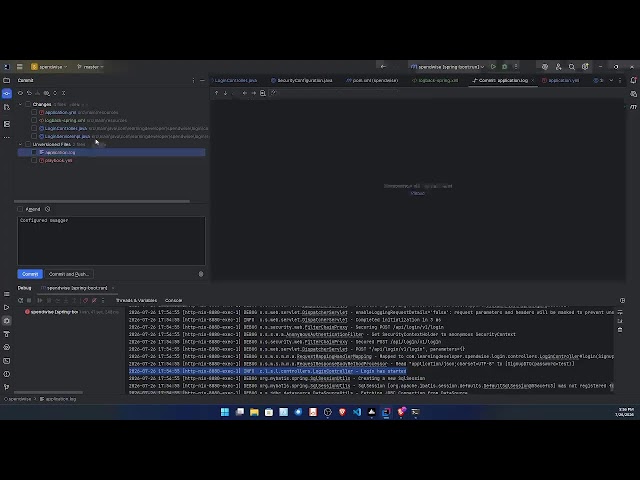Check the logback-spring.xml checkbox
This screenshot has width=640, height=480.
coord(34,120)
